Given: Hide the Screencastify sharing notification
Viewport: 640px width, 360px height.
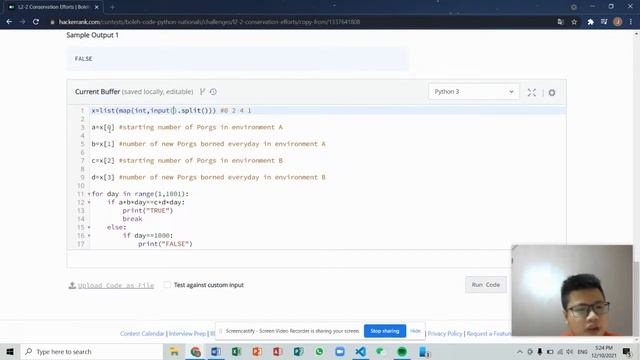Looking at the screenshot, I should pos(415,331).
